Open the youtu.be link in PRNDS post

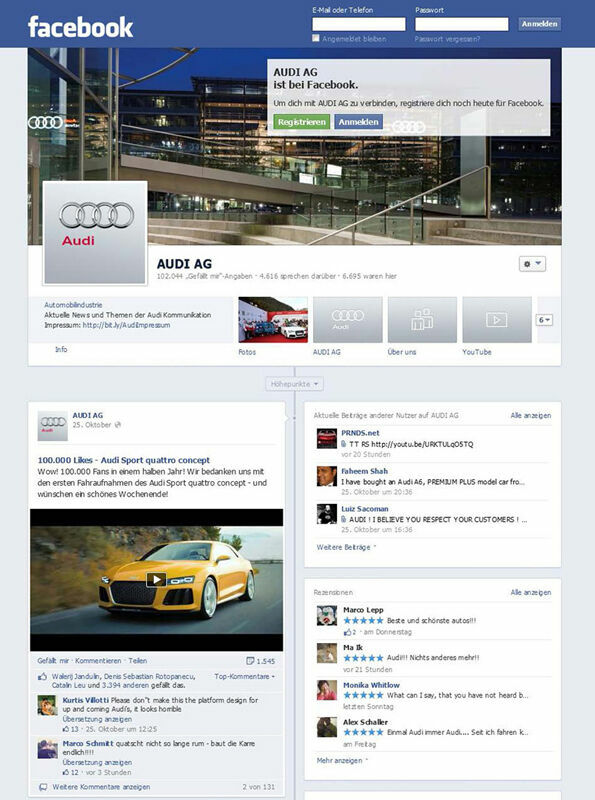[x=422, y=444]
